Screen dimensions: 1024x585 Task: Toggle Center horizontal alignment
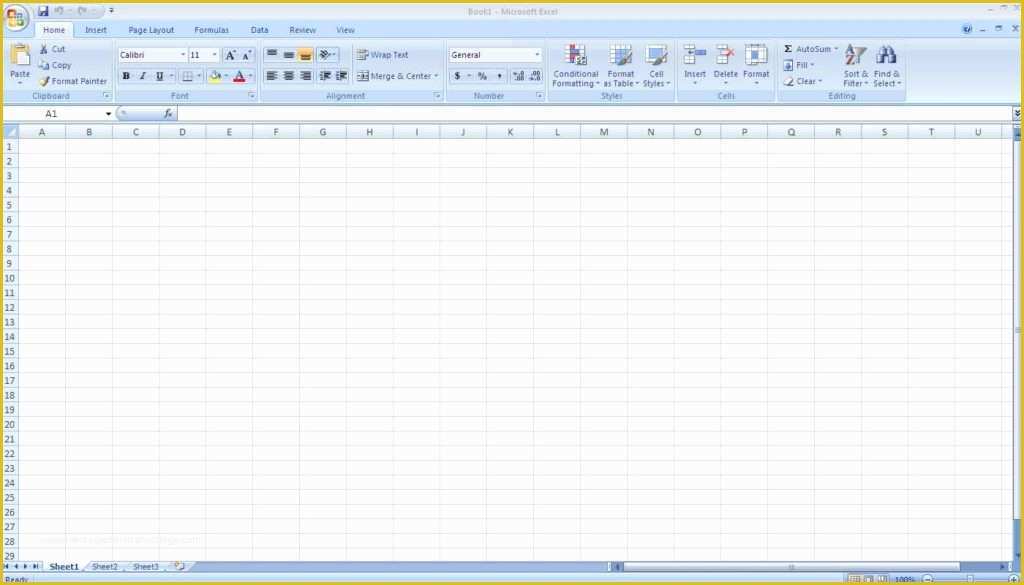coord(289,76)
